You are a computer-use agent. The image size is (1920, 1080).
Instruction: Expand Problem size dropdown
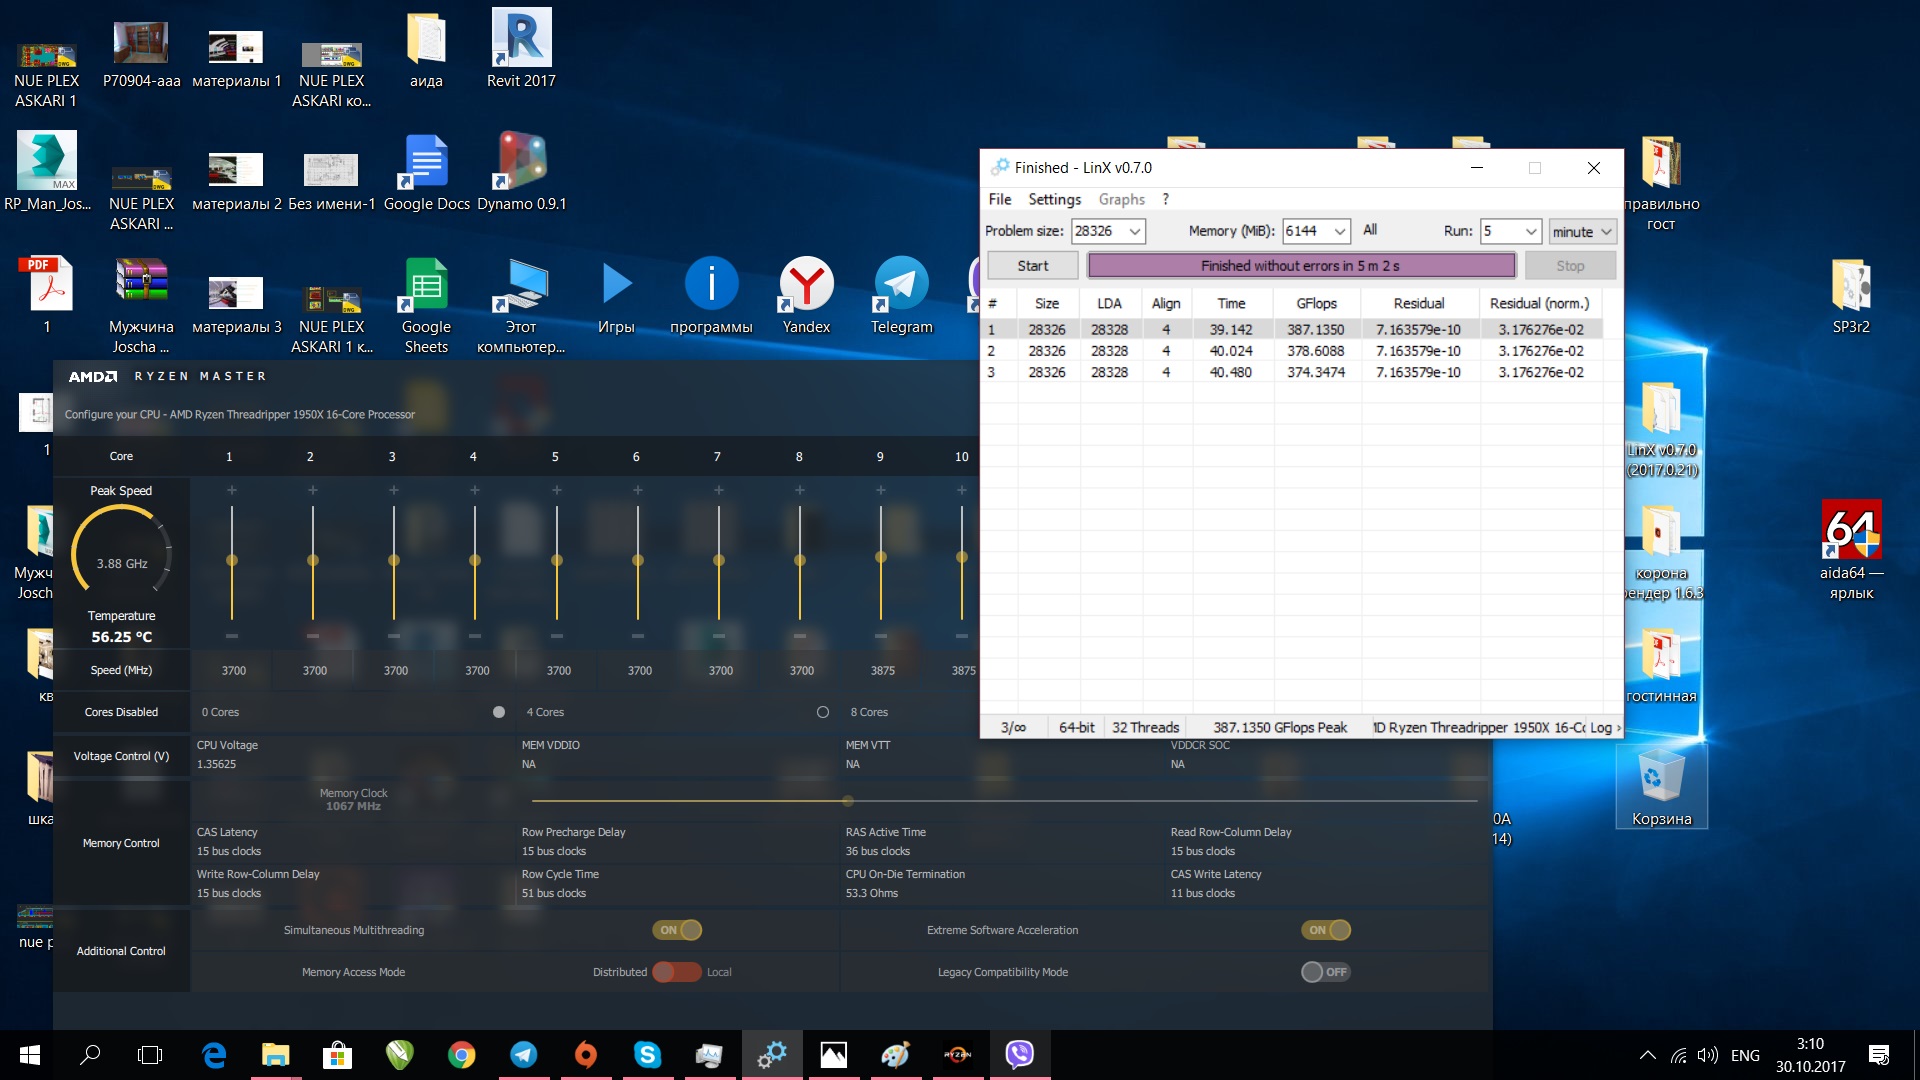coord(1135,231)
